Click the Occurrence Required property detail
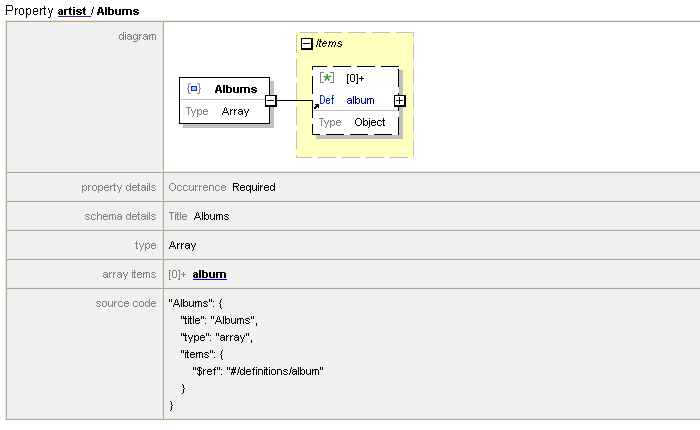Screen dimensions: 700x430 click(x=222, y=187)
